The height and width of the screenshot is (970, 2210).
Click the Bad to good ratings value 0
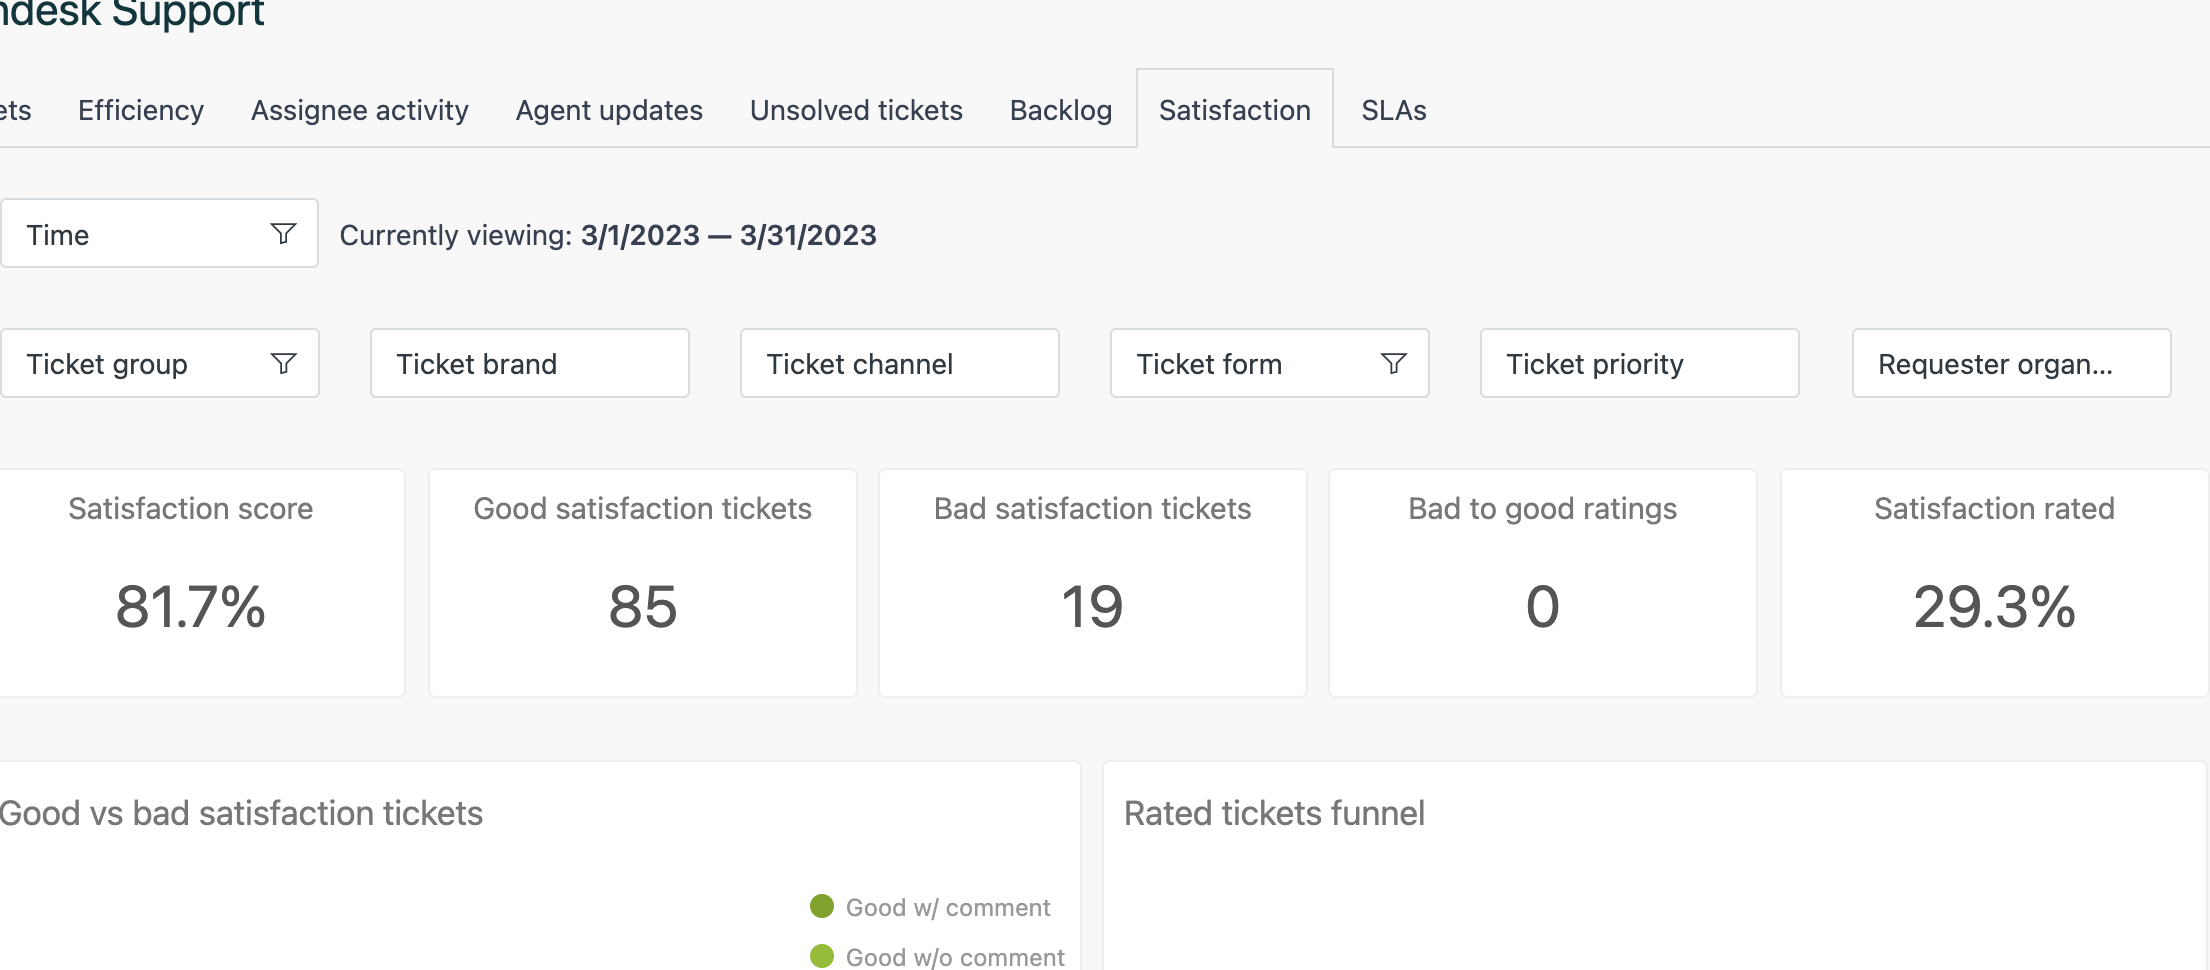(x=1543, y=606)
